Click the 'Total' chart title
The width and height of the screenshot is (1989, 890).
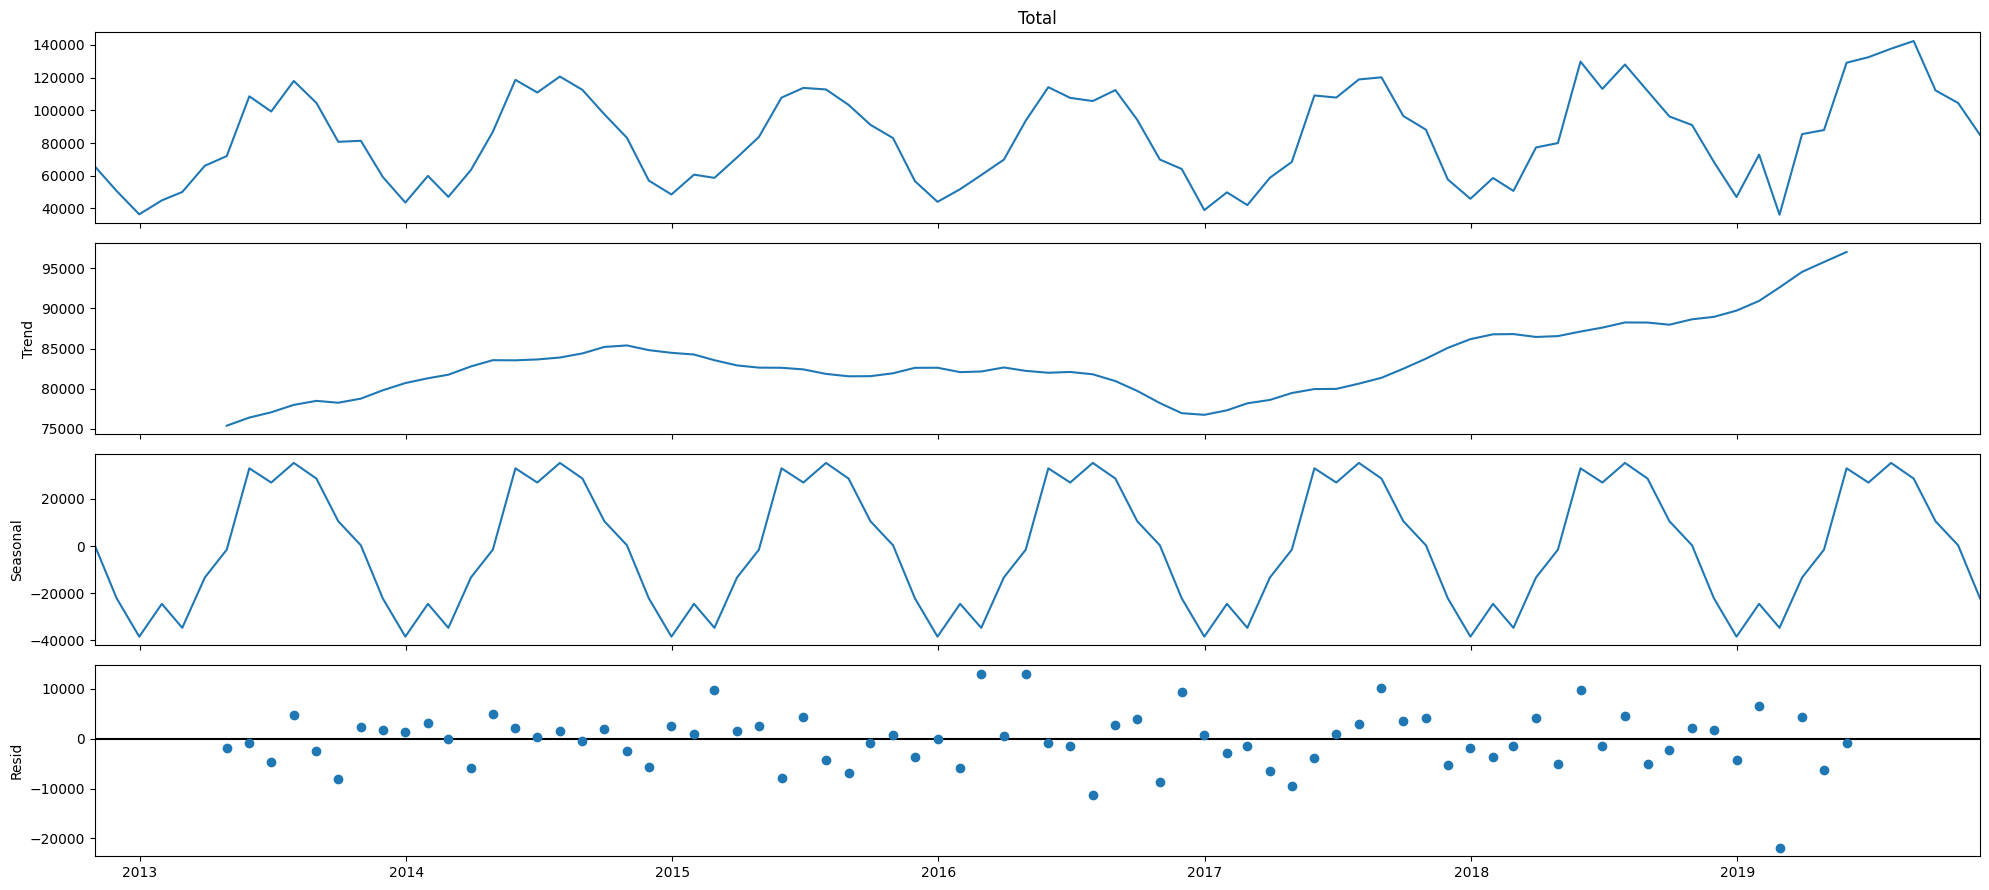pyautogui.click(x=1036, y=18)
